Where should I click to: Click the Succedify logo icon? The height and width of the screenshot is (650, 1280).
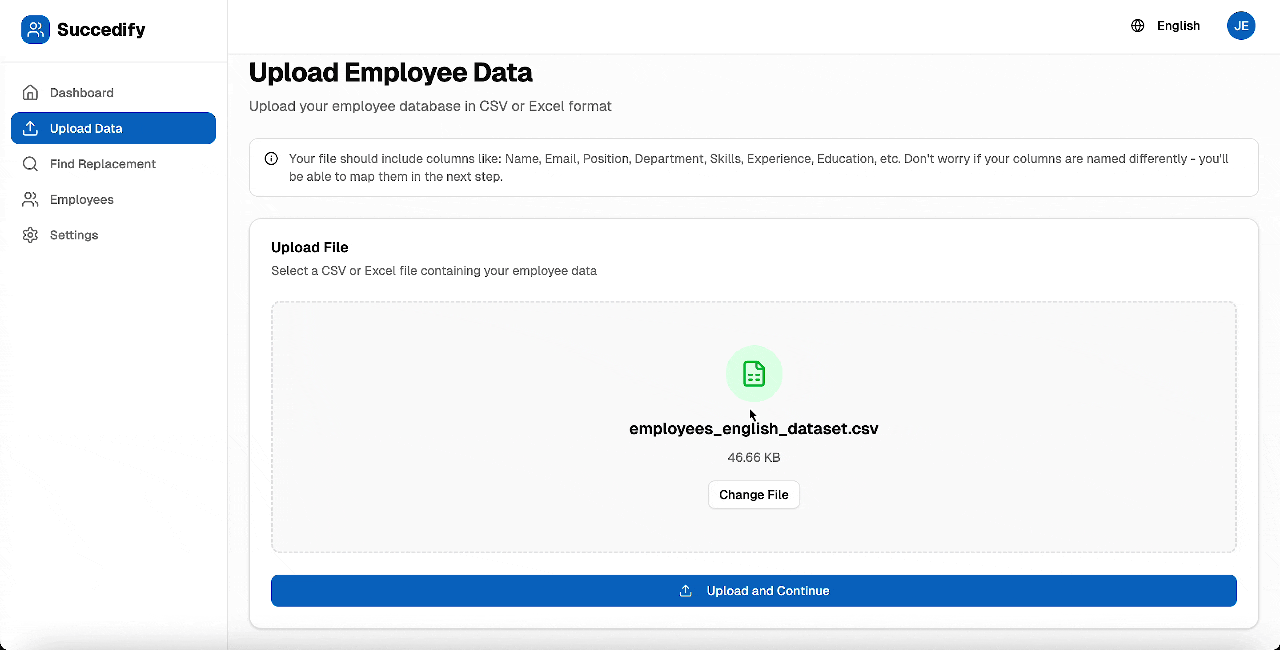click(x=35, y=30)
